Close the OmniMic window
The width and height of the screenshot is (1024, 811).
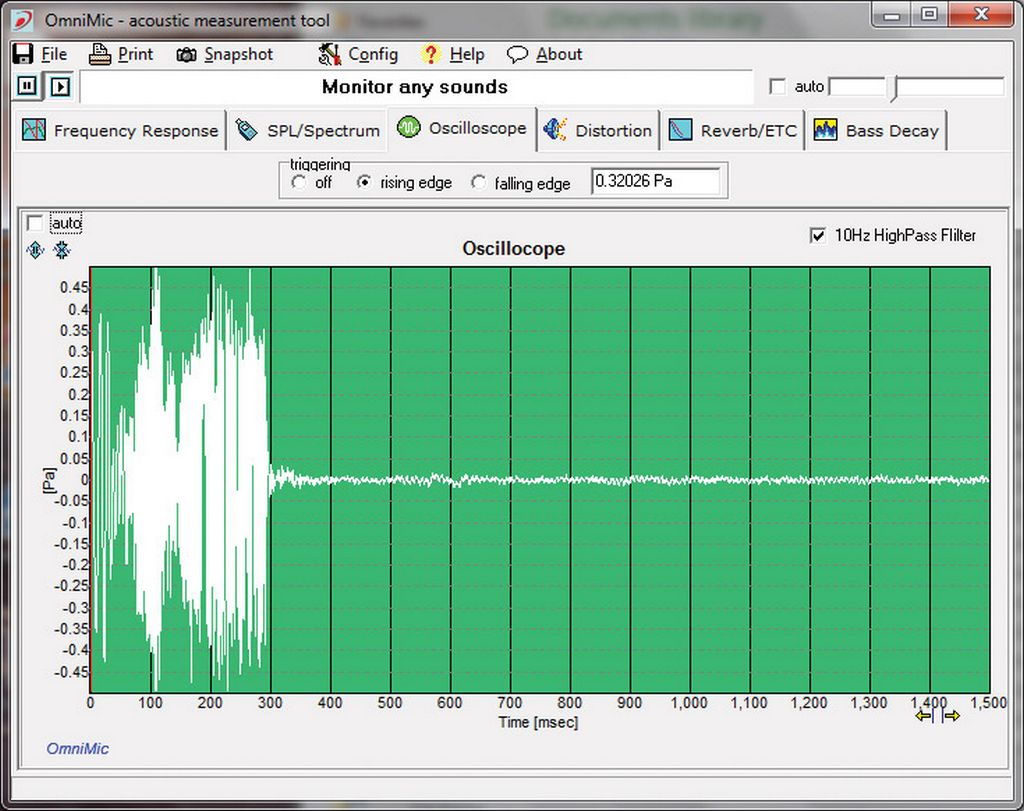[x=981, y=14]
